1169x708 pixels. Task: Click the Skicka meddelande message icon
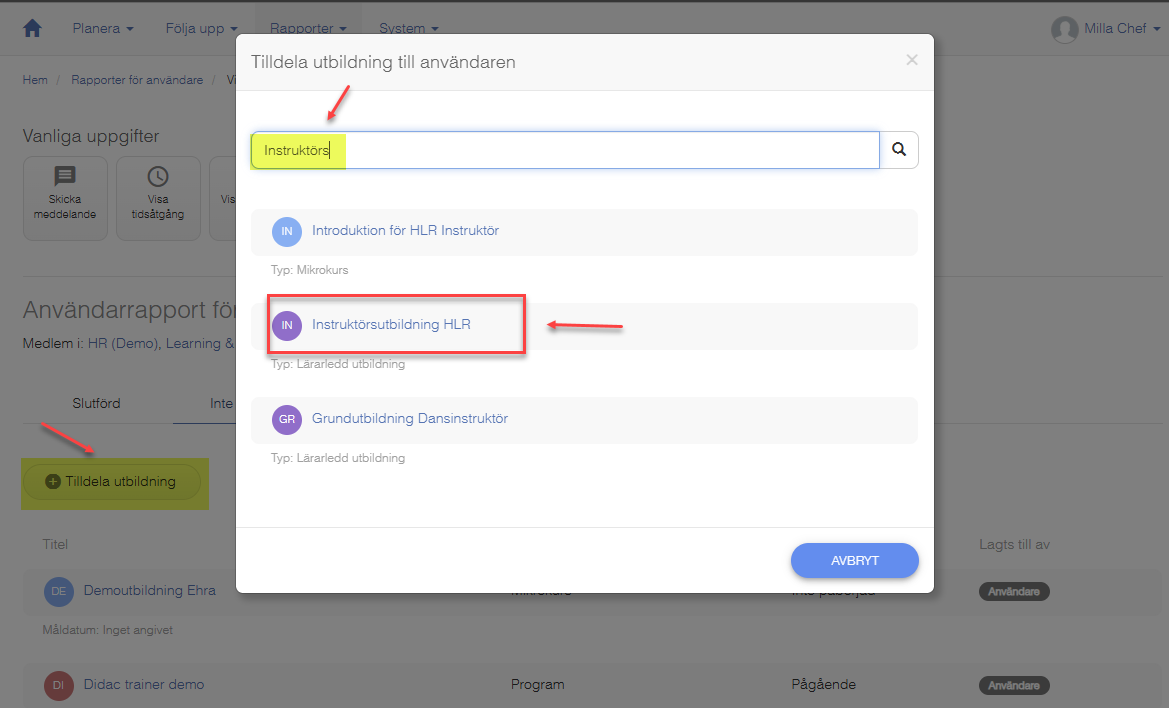tap(65, 177)
